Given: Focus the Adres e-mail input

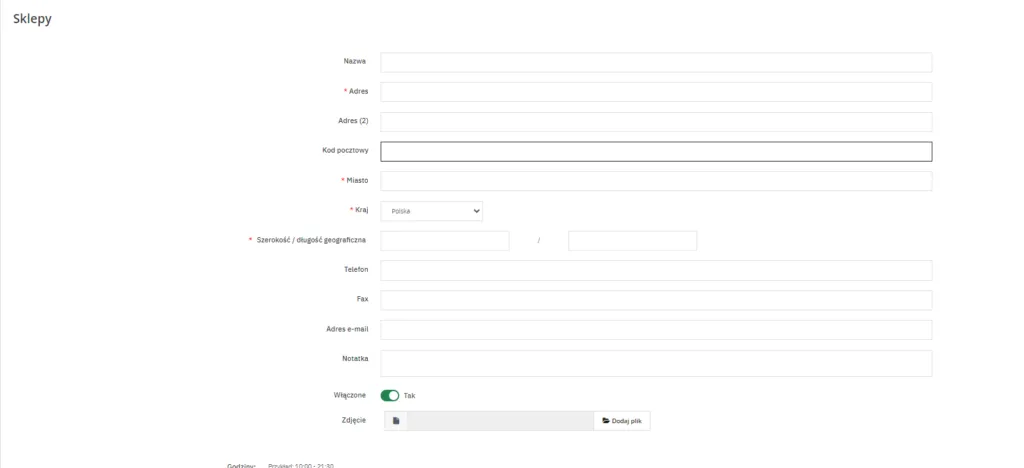Looking at the screenshot, I should [x=656, y=330].
